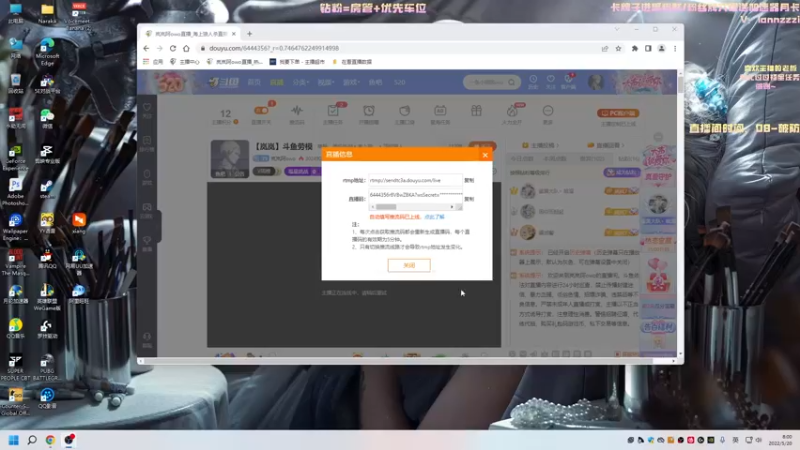Open Chrome profile avatar

coord(661,48)
